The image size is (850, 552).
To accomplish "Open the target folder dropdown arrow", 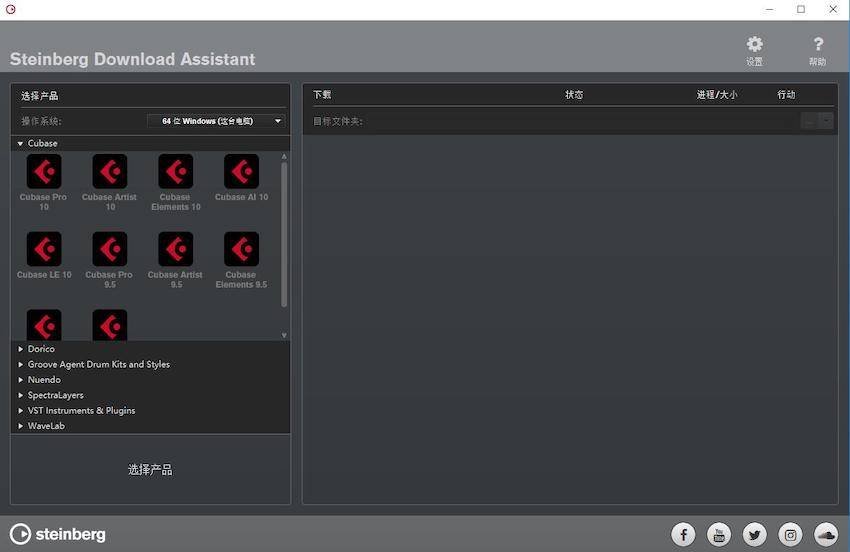I will coord(826,121).
